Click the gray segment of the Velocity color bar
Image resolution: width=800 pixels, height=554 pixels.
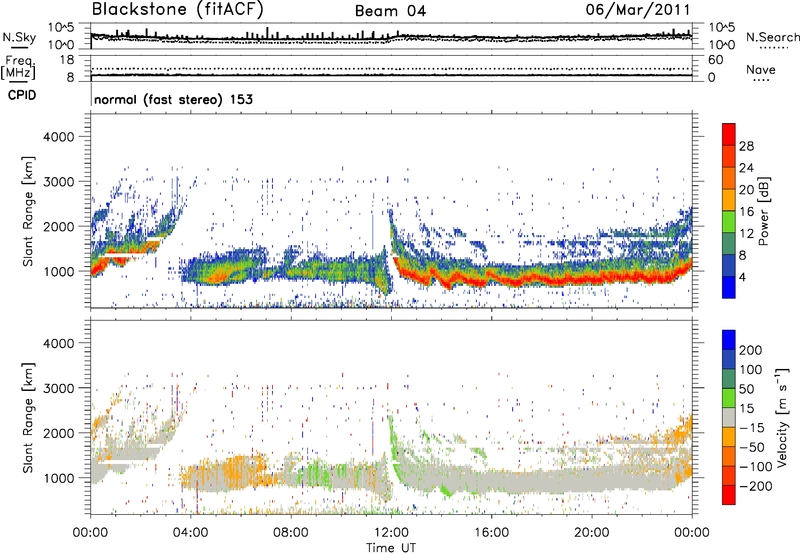coord(729,417)
